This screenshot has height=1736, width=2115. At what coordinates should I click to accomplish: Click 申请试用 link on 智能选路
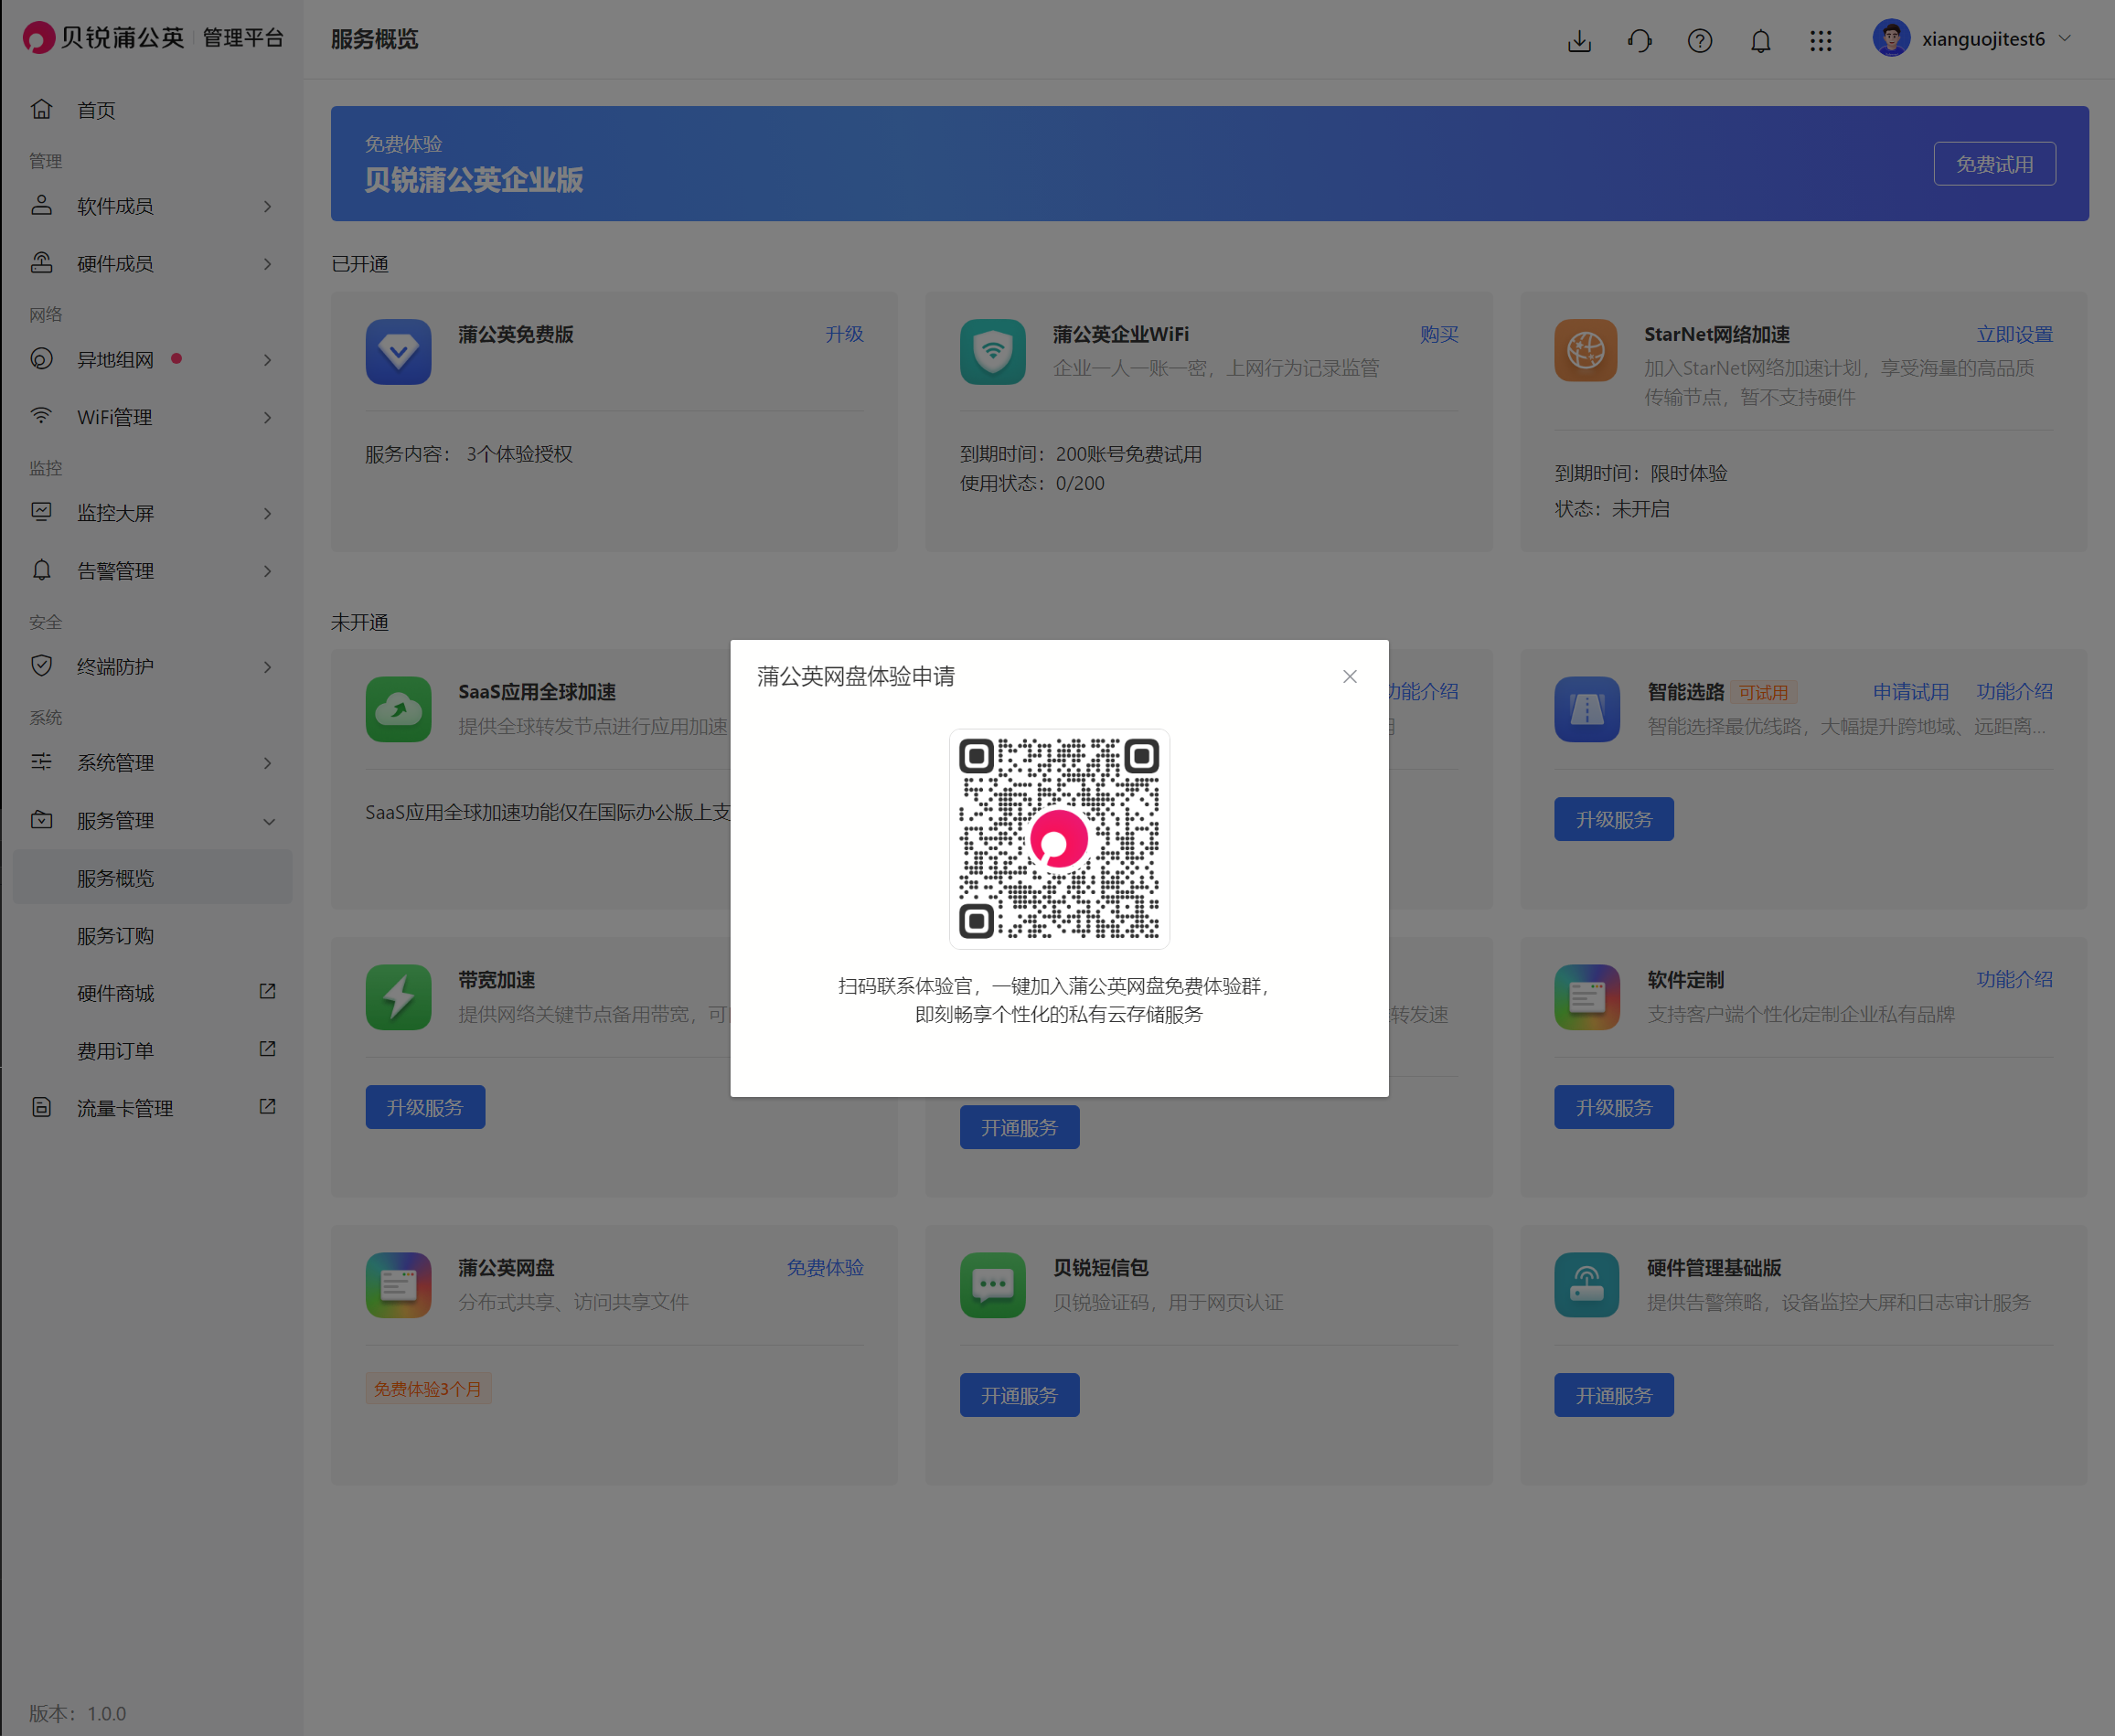point(1910,692)
